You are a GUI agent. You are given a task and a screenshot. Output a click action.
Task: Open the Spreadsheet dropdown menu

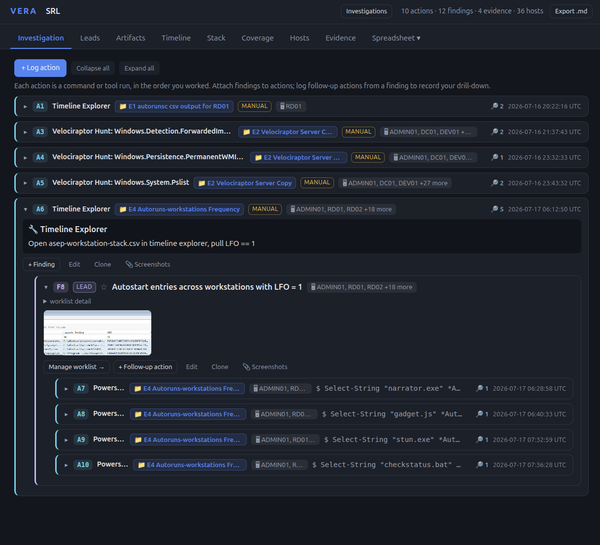click(396, 38)
